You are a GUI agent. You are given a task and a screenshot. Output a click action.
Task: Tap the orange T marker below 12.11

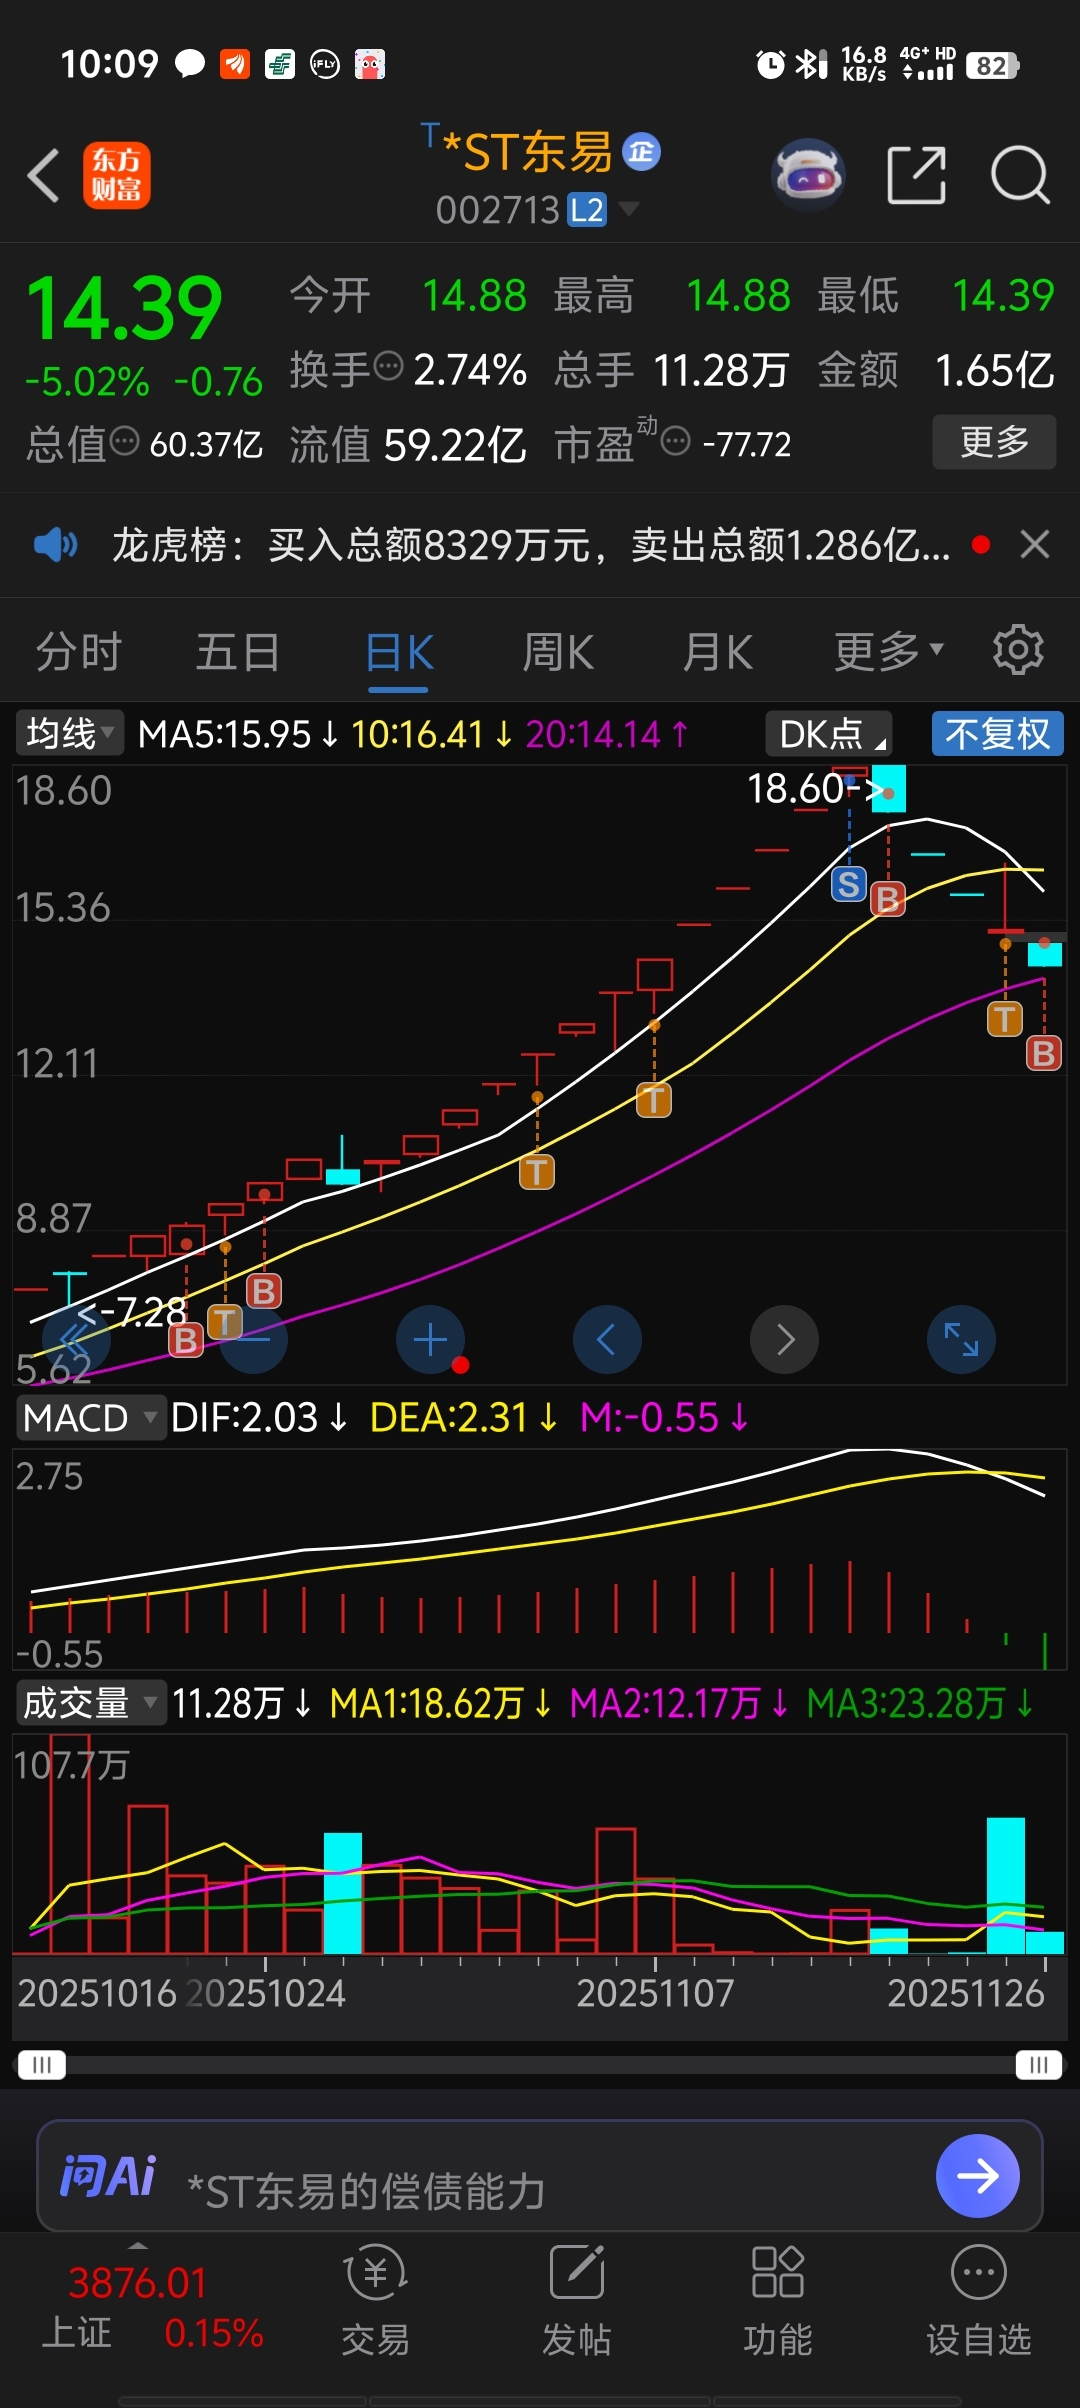(x=537, y=1171)
